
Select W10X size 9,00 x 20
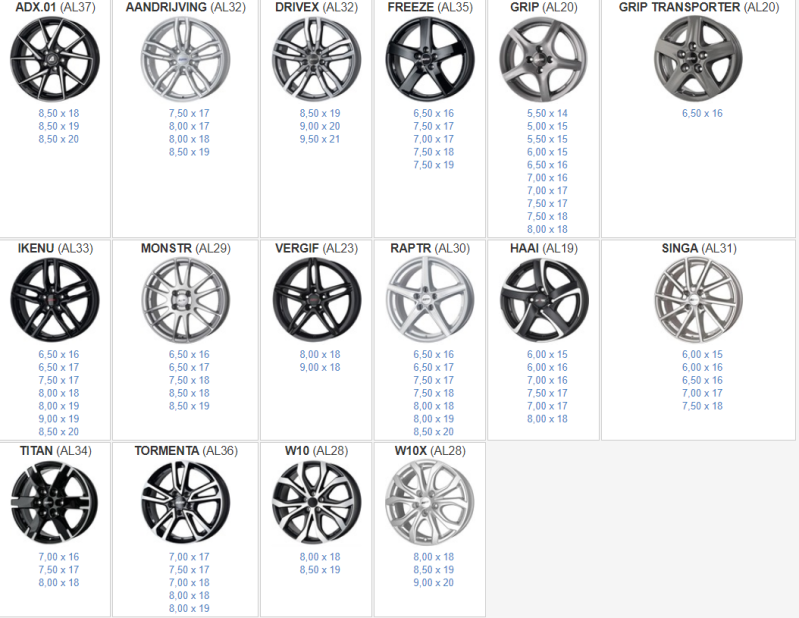click(x=434, y=582)
